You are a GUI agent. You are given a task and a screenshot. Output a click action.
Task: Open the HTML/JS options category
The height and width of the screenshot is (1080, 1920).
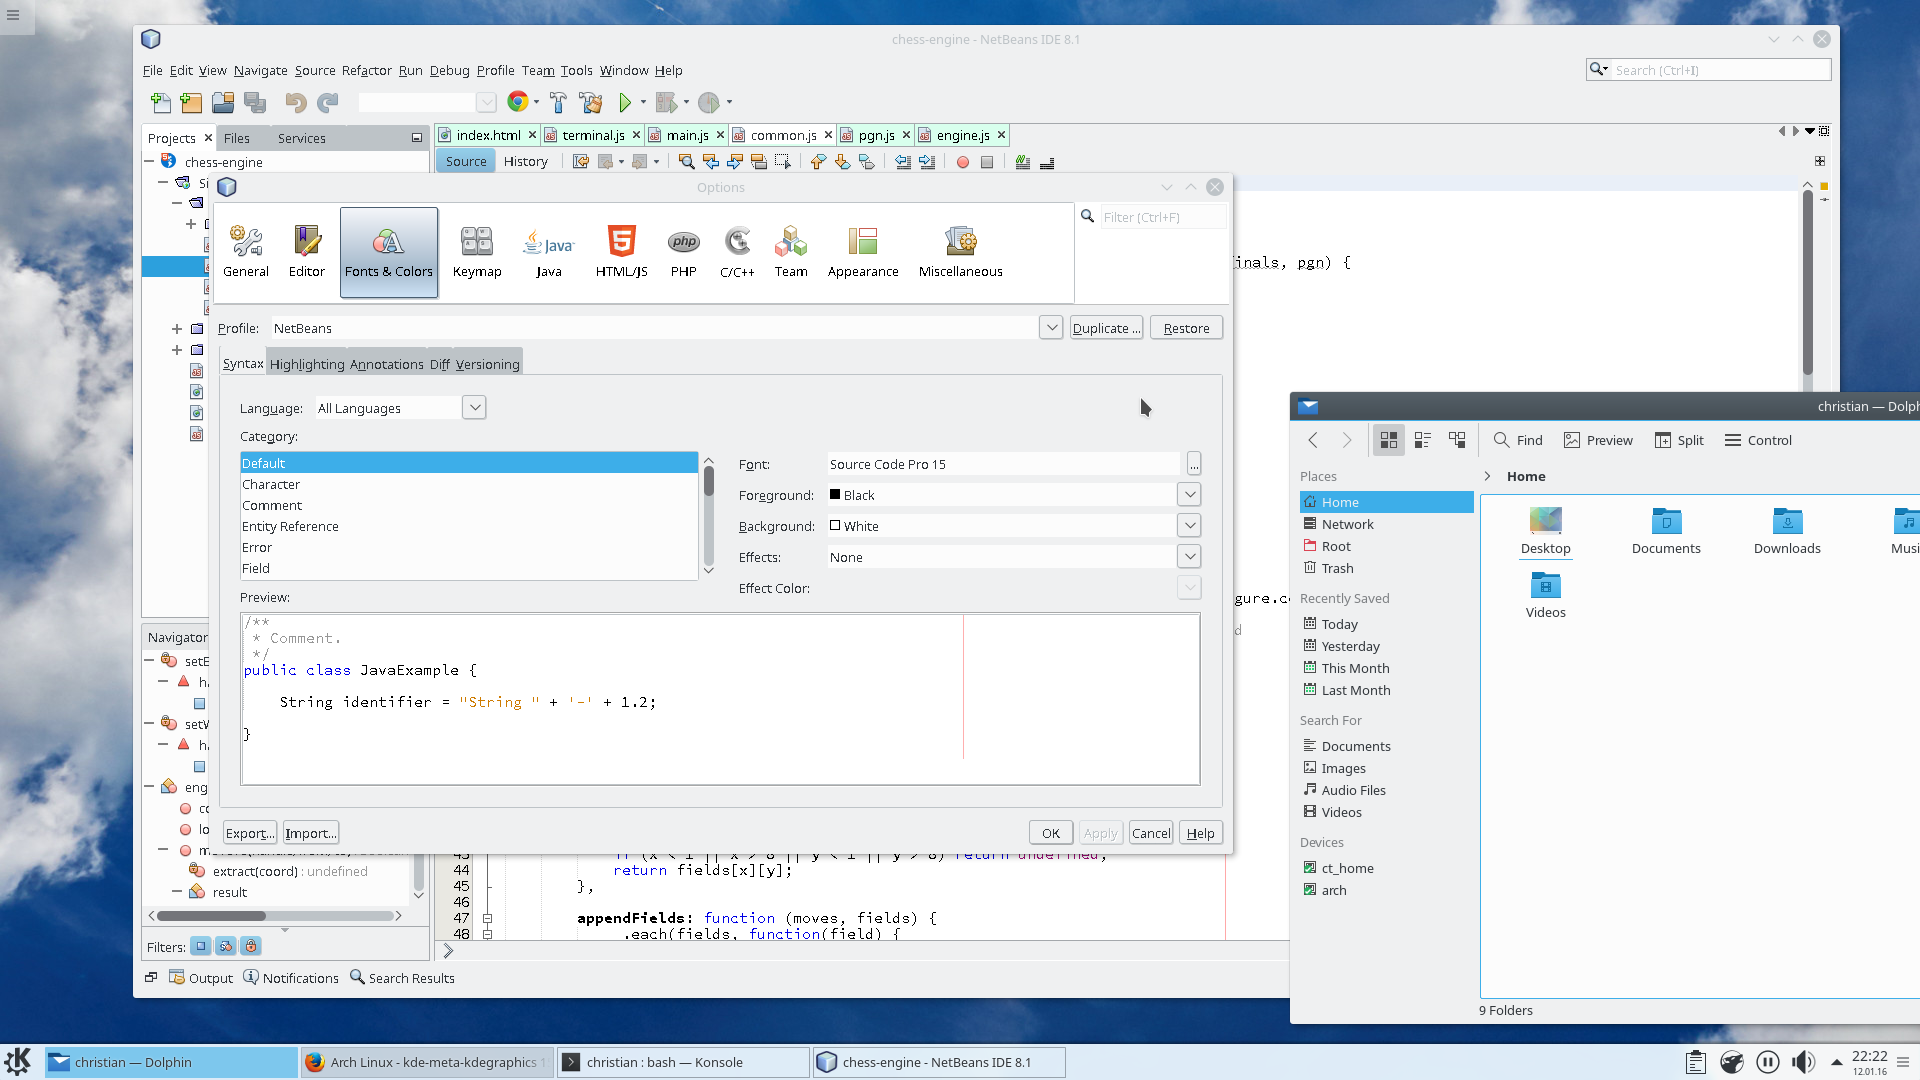(x=622, y=252)
